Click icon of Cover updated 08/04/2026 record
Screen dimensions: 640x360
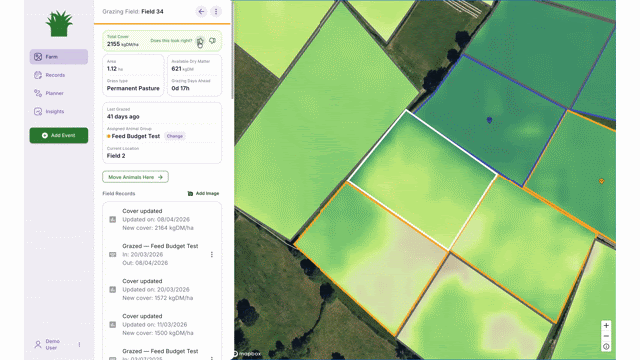[113, 220]
